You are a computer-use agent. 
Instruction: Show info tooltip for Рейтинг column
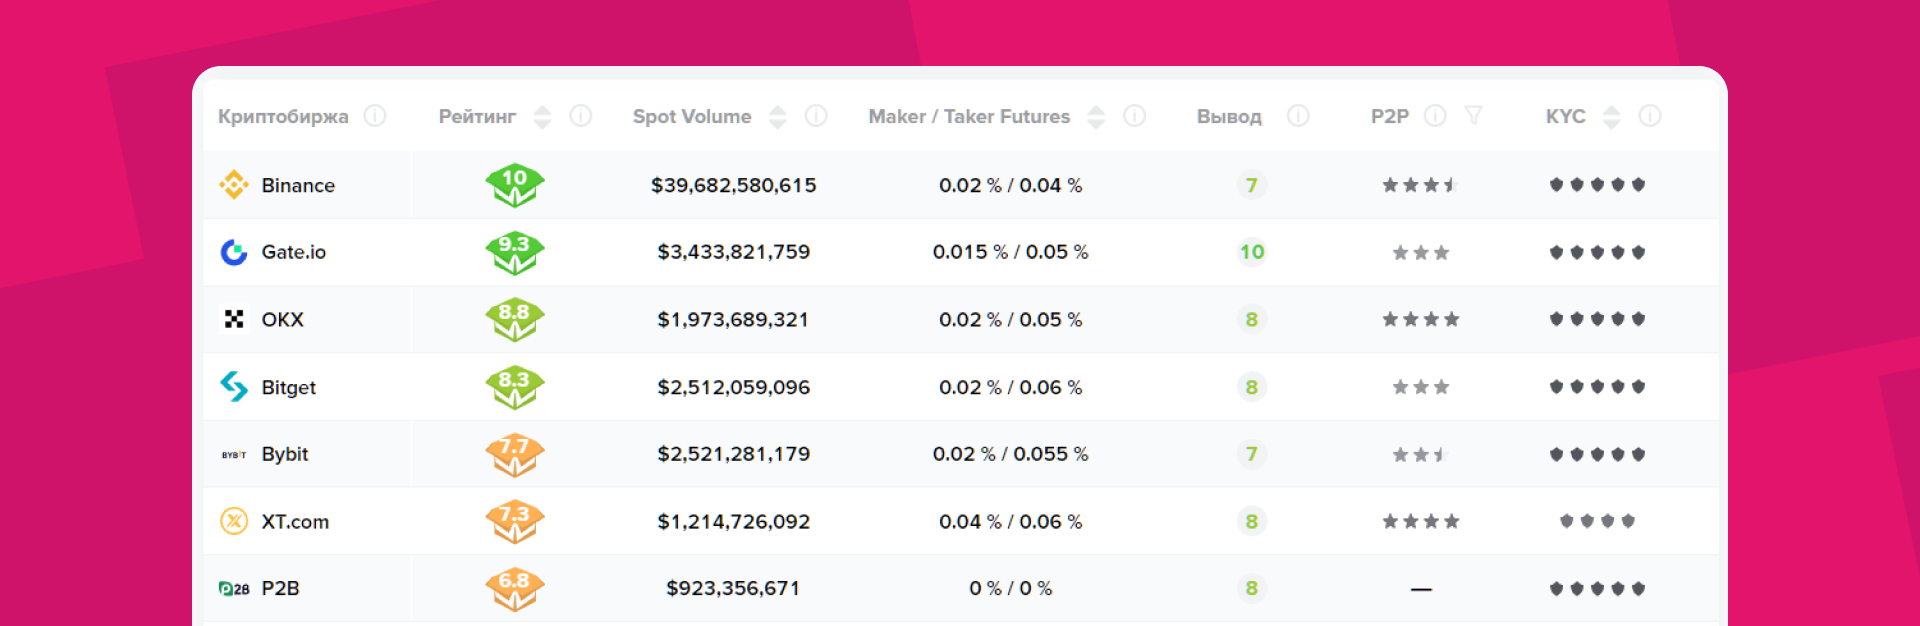(x=581, y=116)
